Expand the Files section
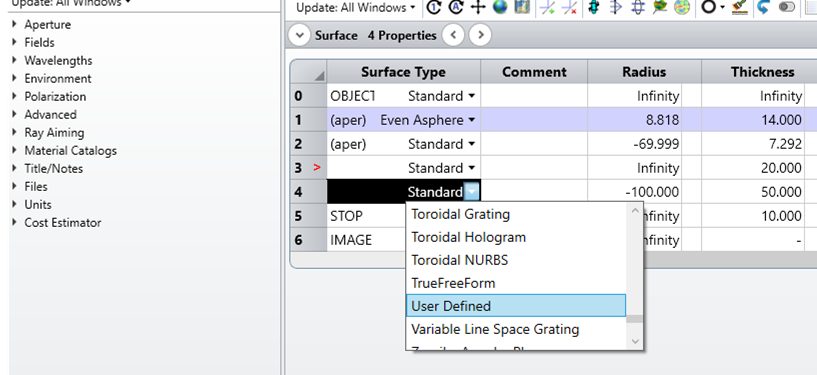The width and height of the screenshot is (817, 375). (x=14, y=186)
